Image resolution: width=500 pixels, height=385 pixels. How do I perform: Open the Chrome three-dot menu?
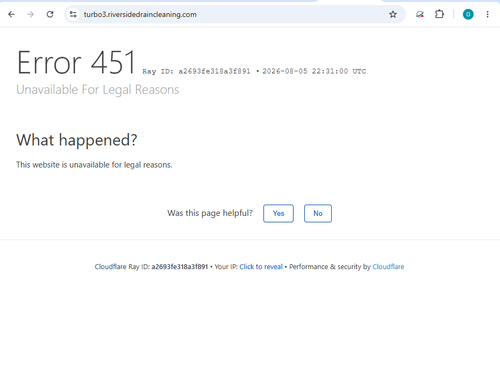coord(487,14)
